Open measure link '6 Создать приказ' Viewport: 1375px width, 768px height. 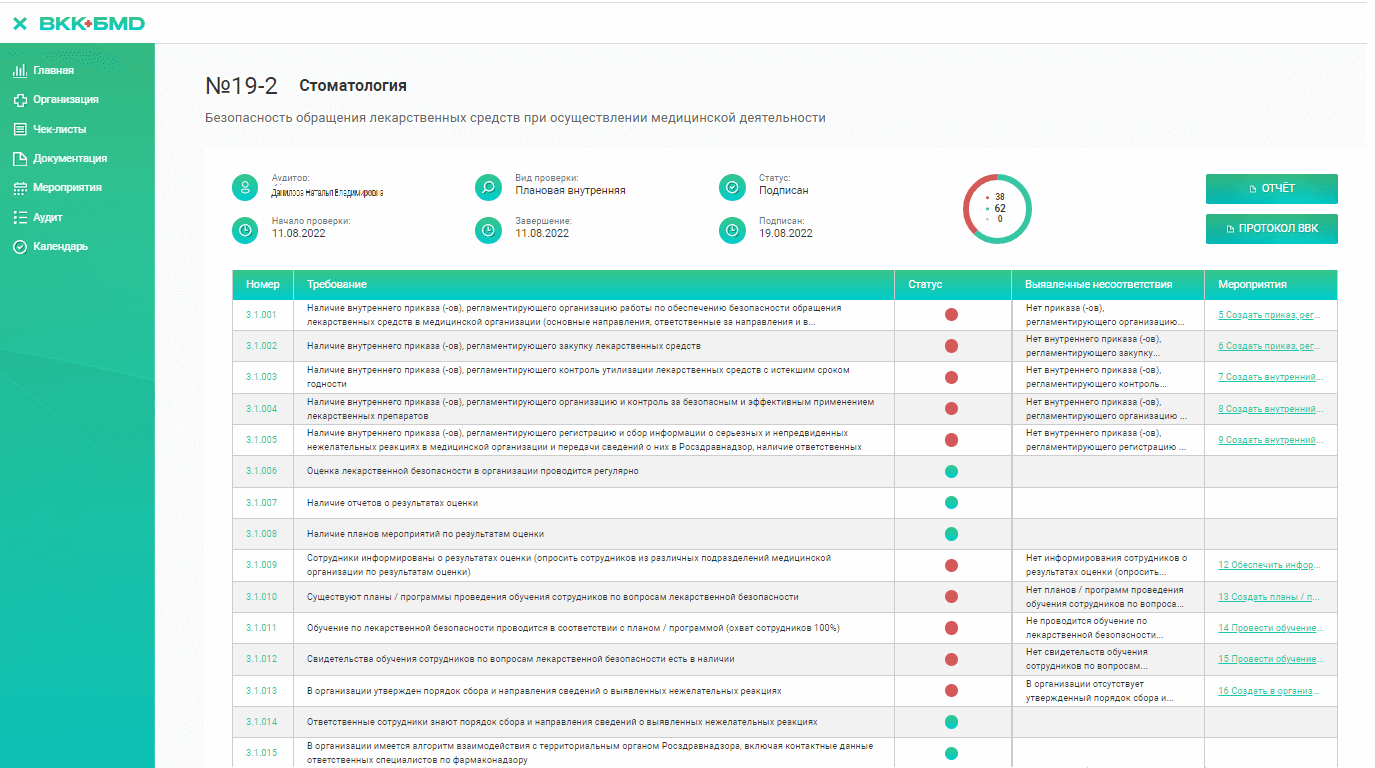pyautogui.click(x=1270, y=346)
